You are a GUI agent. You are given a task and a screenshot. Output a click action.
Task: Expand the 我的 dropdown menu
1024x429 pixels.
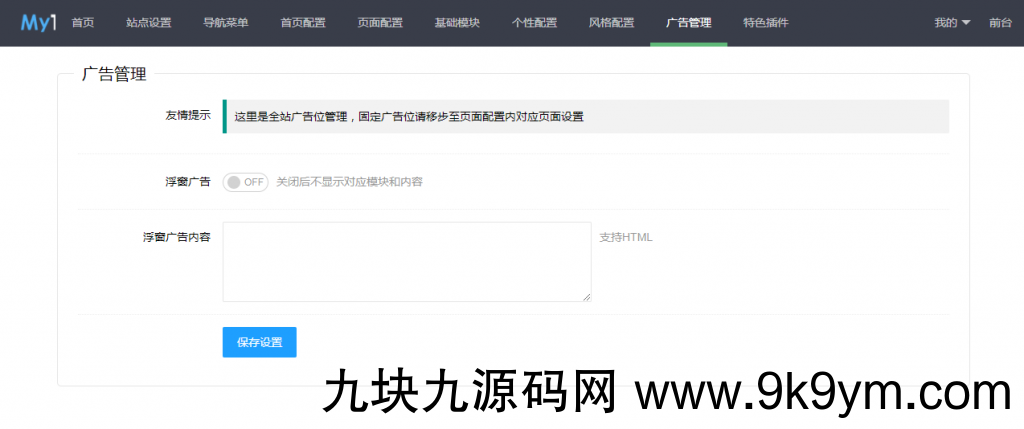tap(952, 23)
